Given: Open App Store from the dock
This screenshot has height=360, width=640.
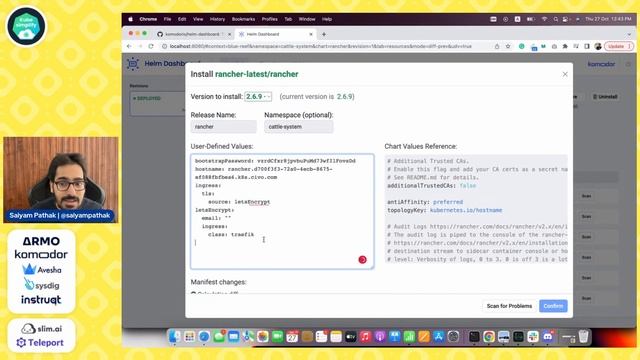Looking at the screenshot, I should point(439,337).
